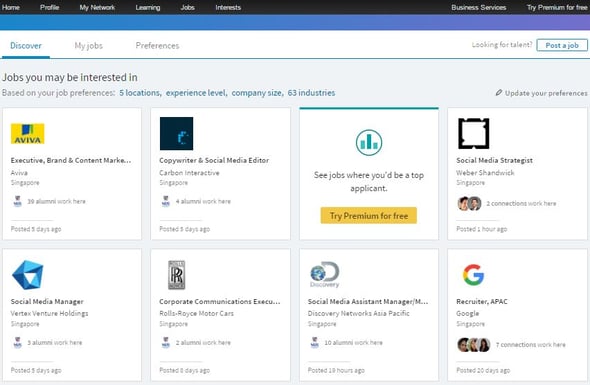Screen dimensions: 590x385
Task: Click the Post a job button
Action: [562, 45]
